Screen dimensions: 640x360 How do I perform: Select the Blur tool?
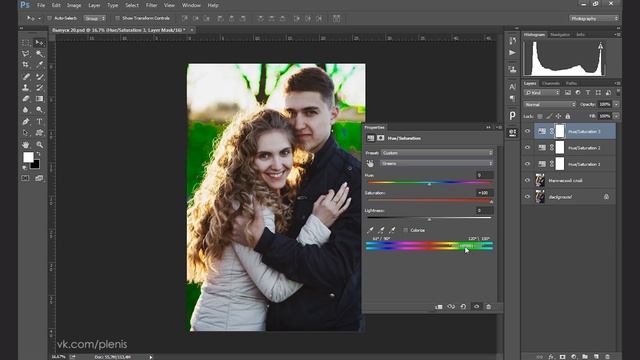(25, 110)
